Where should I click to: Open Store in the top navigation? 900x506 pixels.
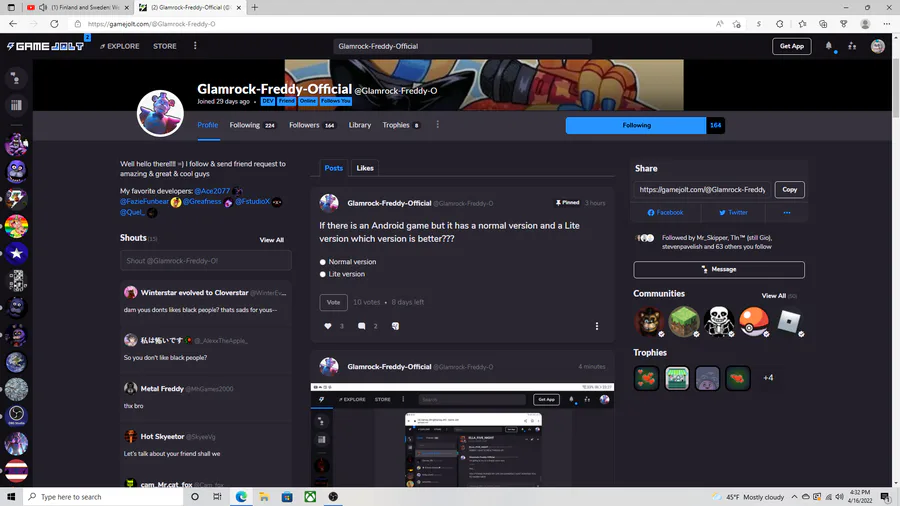click(x=165, y=46)
